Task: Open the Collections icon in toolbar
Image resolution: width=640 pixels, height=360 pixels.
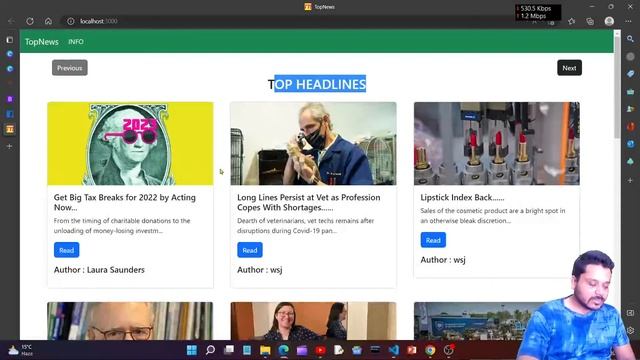Action: point(590,21)
